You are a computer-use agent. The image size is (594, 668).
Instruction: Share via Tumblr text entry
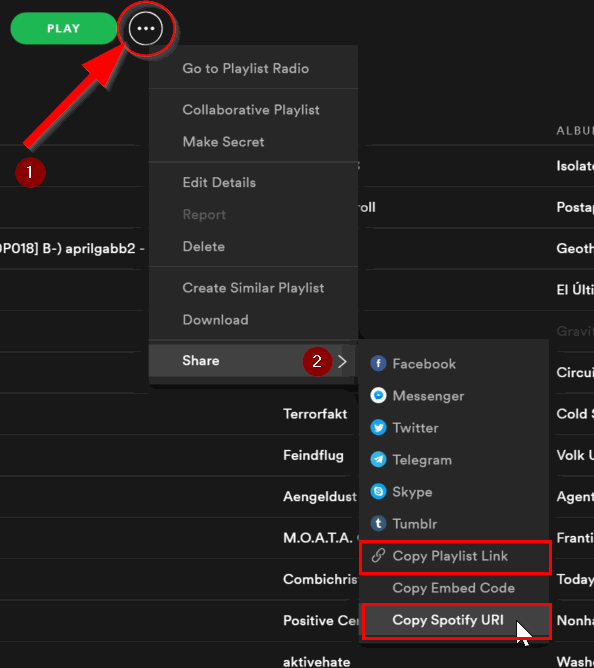[415, 524]
